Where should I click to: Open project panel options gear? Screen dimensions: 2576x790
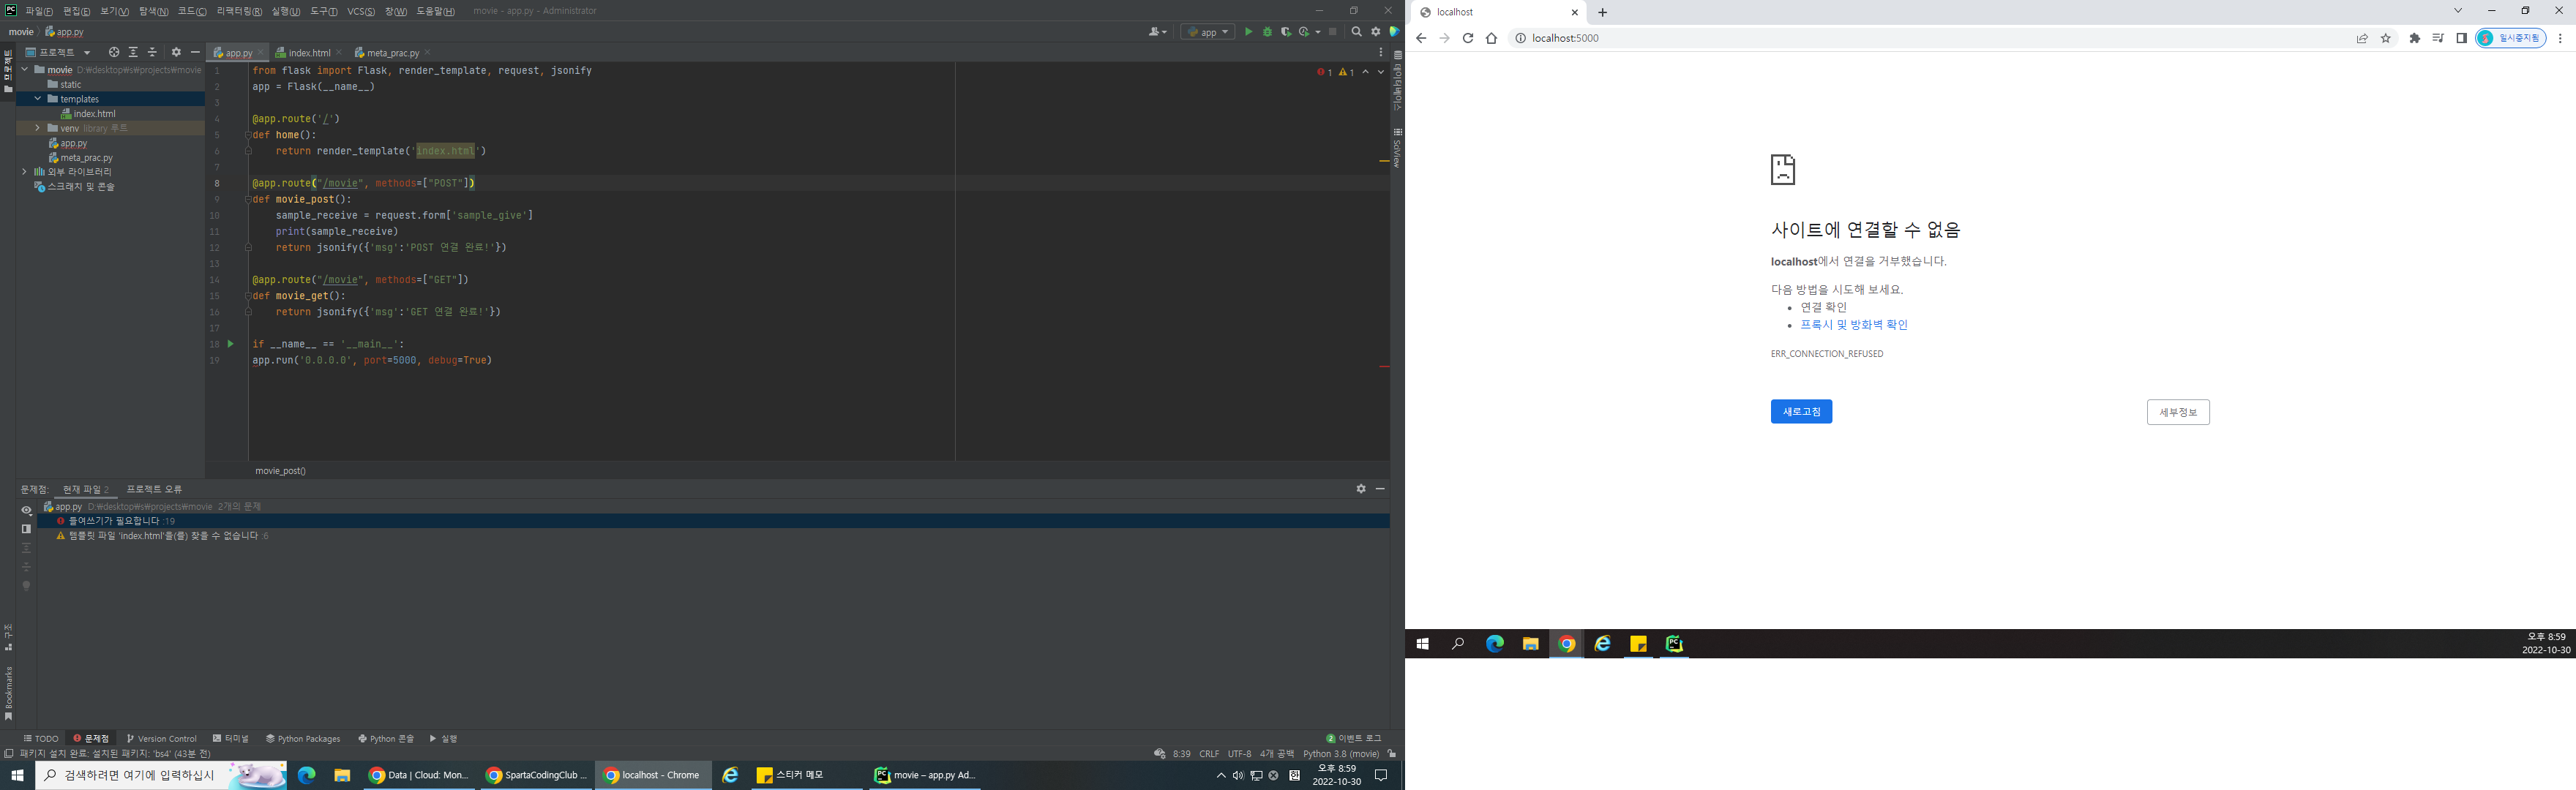(x=176, y=52)
